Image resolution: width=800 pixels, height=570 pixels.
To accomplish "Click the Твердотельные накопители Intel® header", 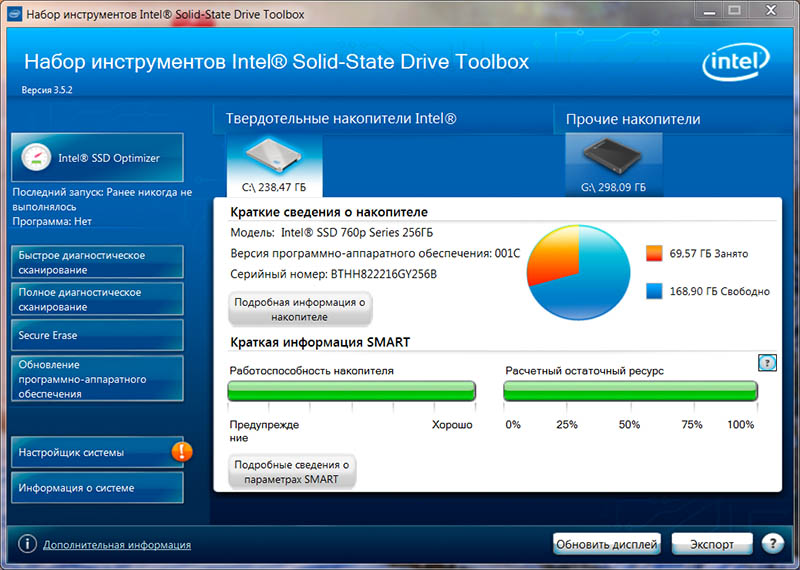I will point(341,119).
